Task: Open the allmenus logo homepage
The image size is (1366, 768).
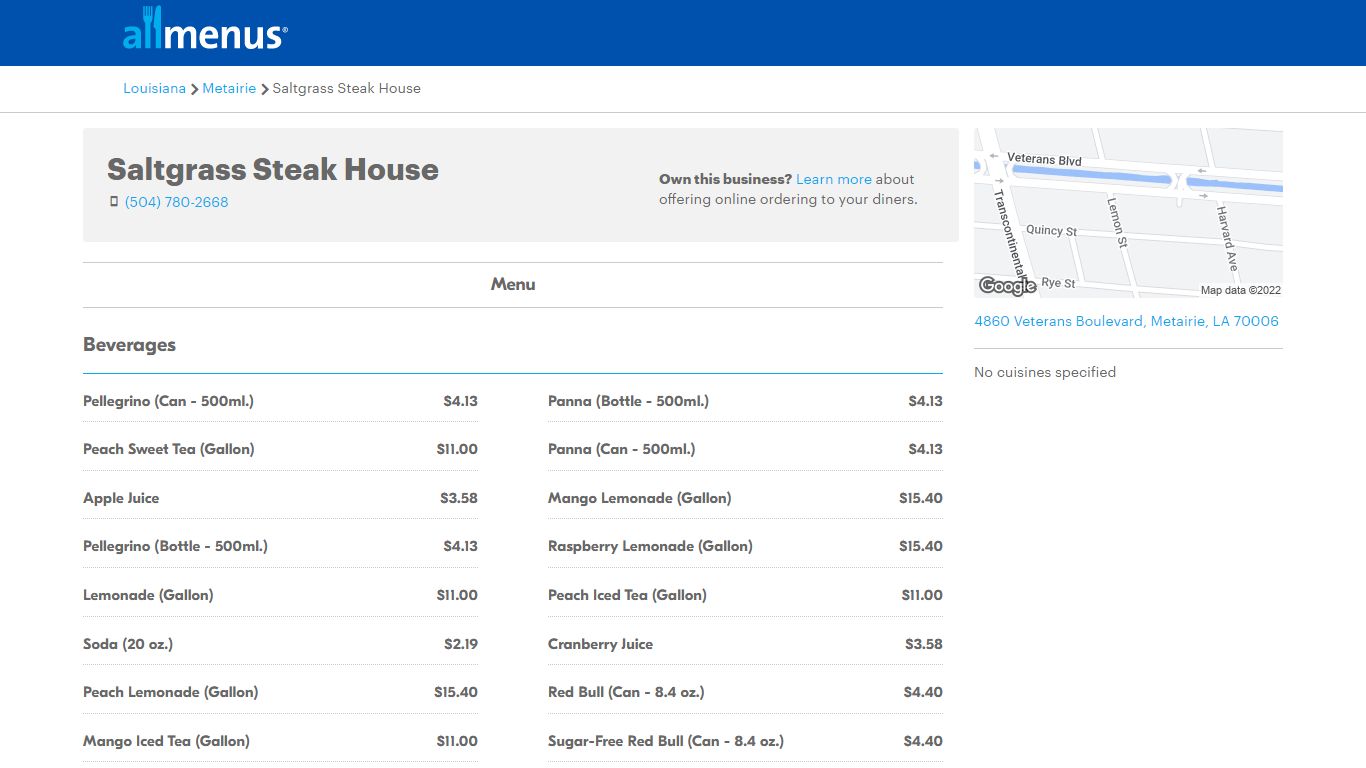Action: (205, 29)
